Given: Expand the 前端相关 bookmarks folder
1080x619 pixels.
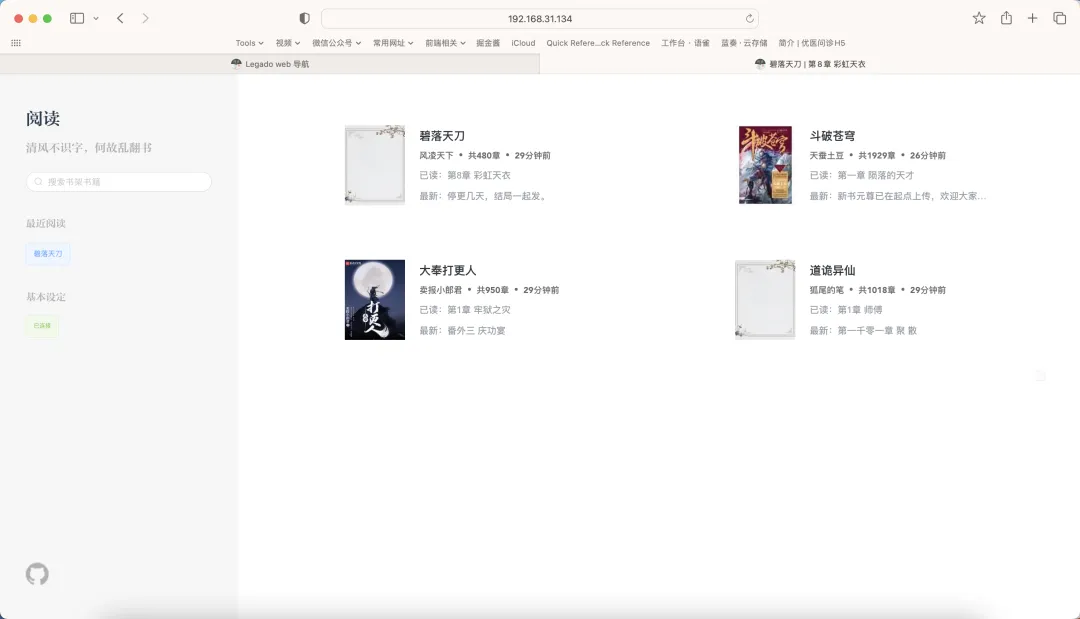Looking at the screenshot, I should coord(445,43).
